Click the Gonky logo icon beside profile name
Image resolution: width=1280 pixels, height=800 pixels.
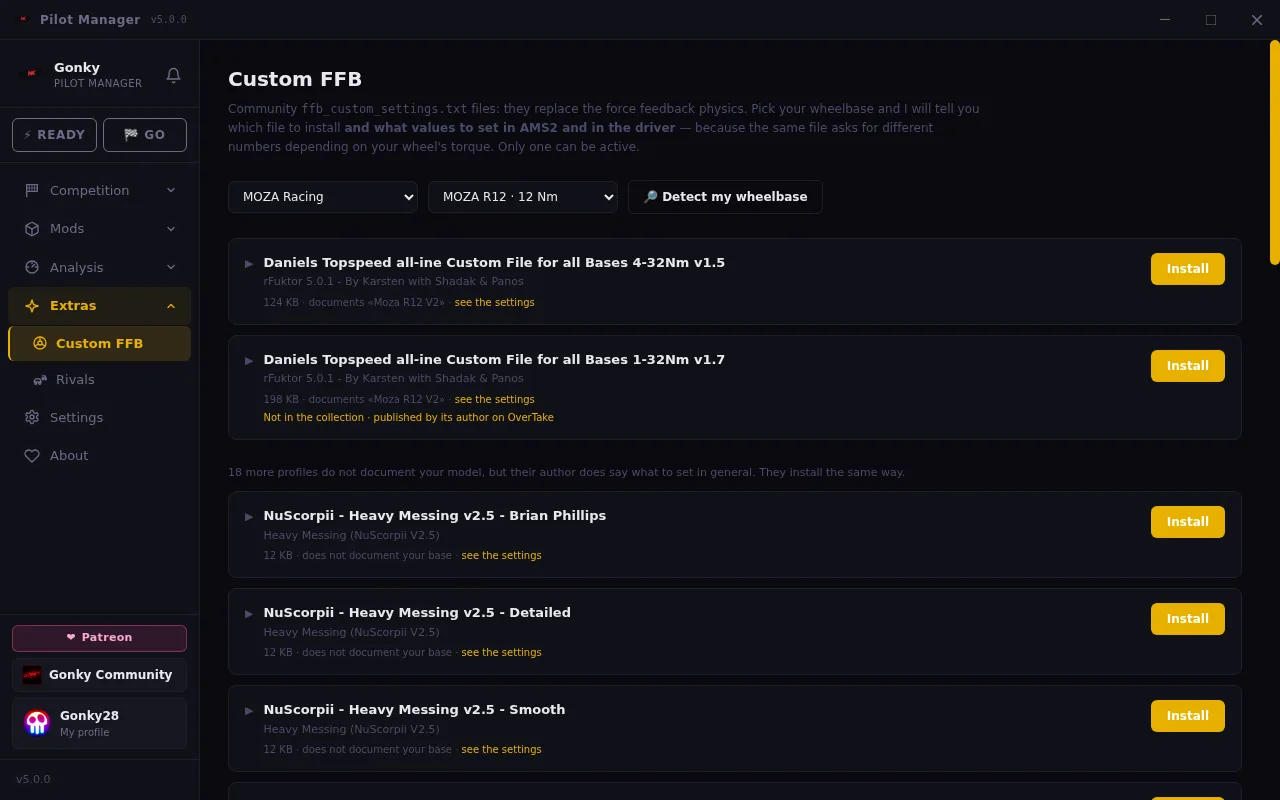click(x=32, y=74)
